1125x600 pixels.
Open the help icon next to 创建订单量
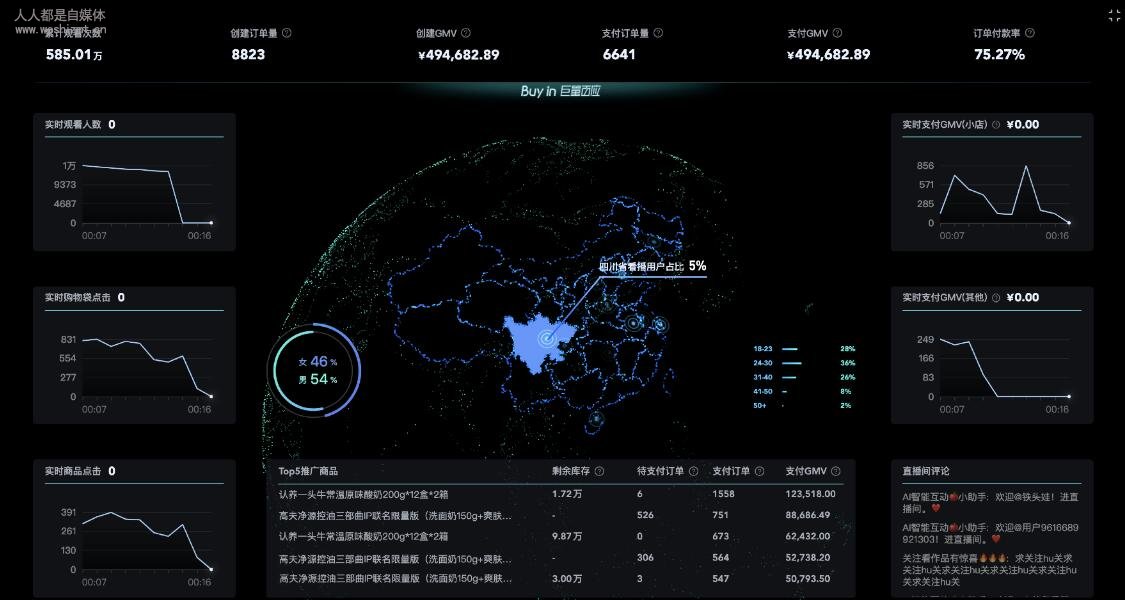287,33
